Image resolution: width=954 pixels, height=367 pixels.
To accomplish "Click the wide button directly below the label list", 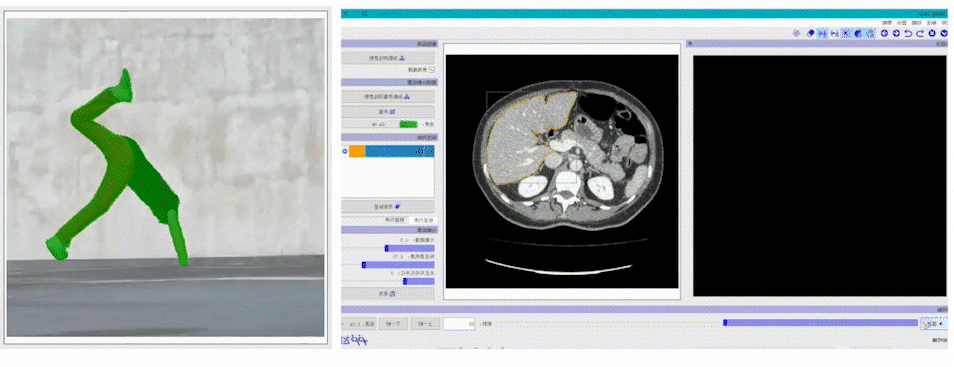I will pos(388,206).
